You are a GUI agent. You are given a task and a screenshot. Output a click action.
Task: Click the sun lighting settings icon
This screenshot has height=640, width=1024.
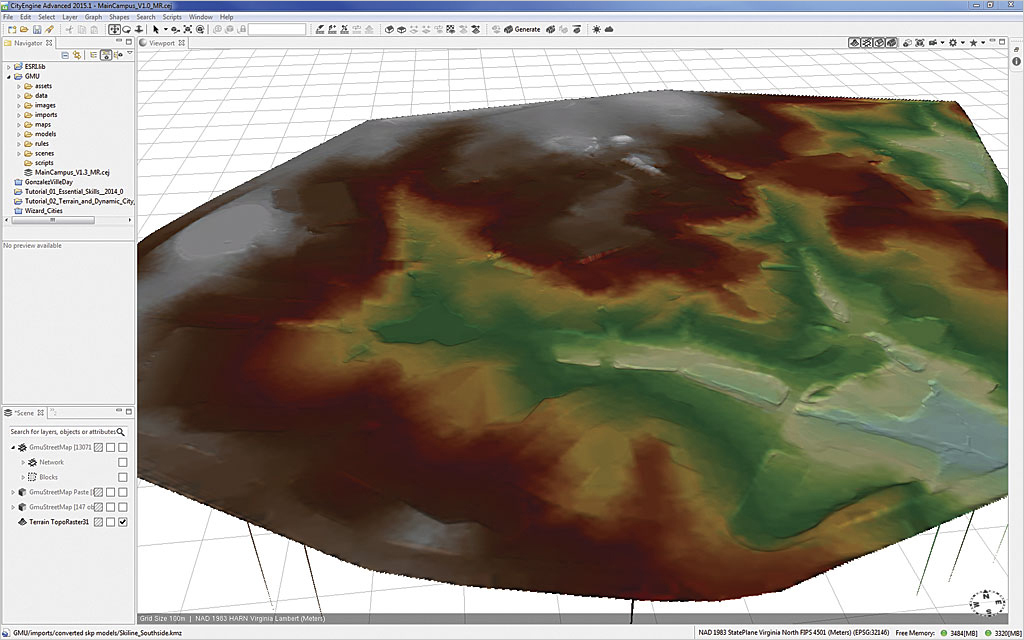pyautogui.click(x=597, y=29)
